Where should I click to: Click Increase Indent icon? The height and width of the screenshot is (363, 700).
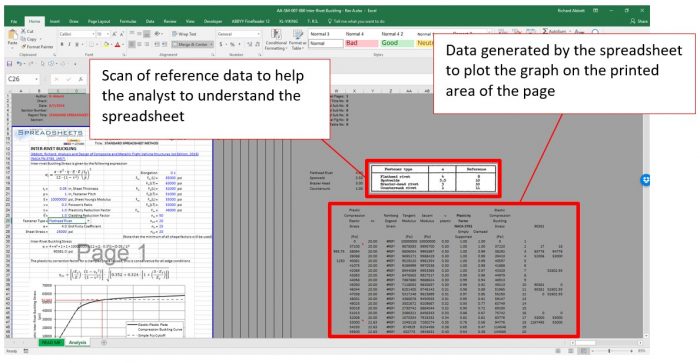(164, 45)
